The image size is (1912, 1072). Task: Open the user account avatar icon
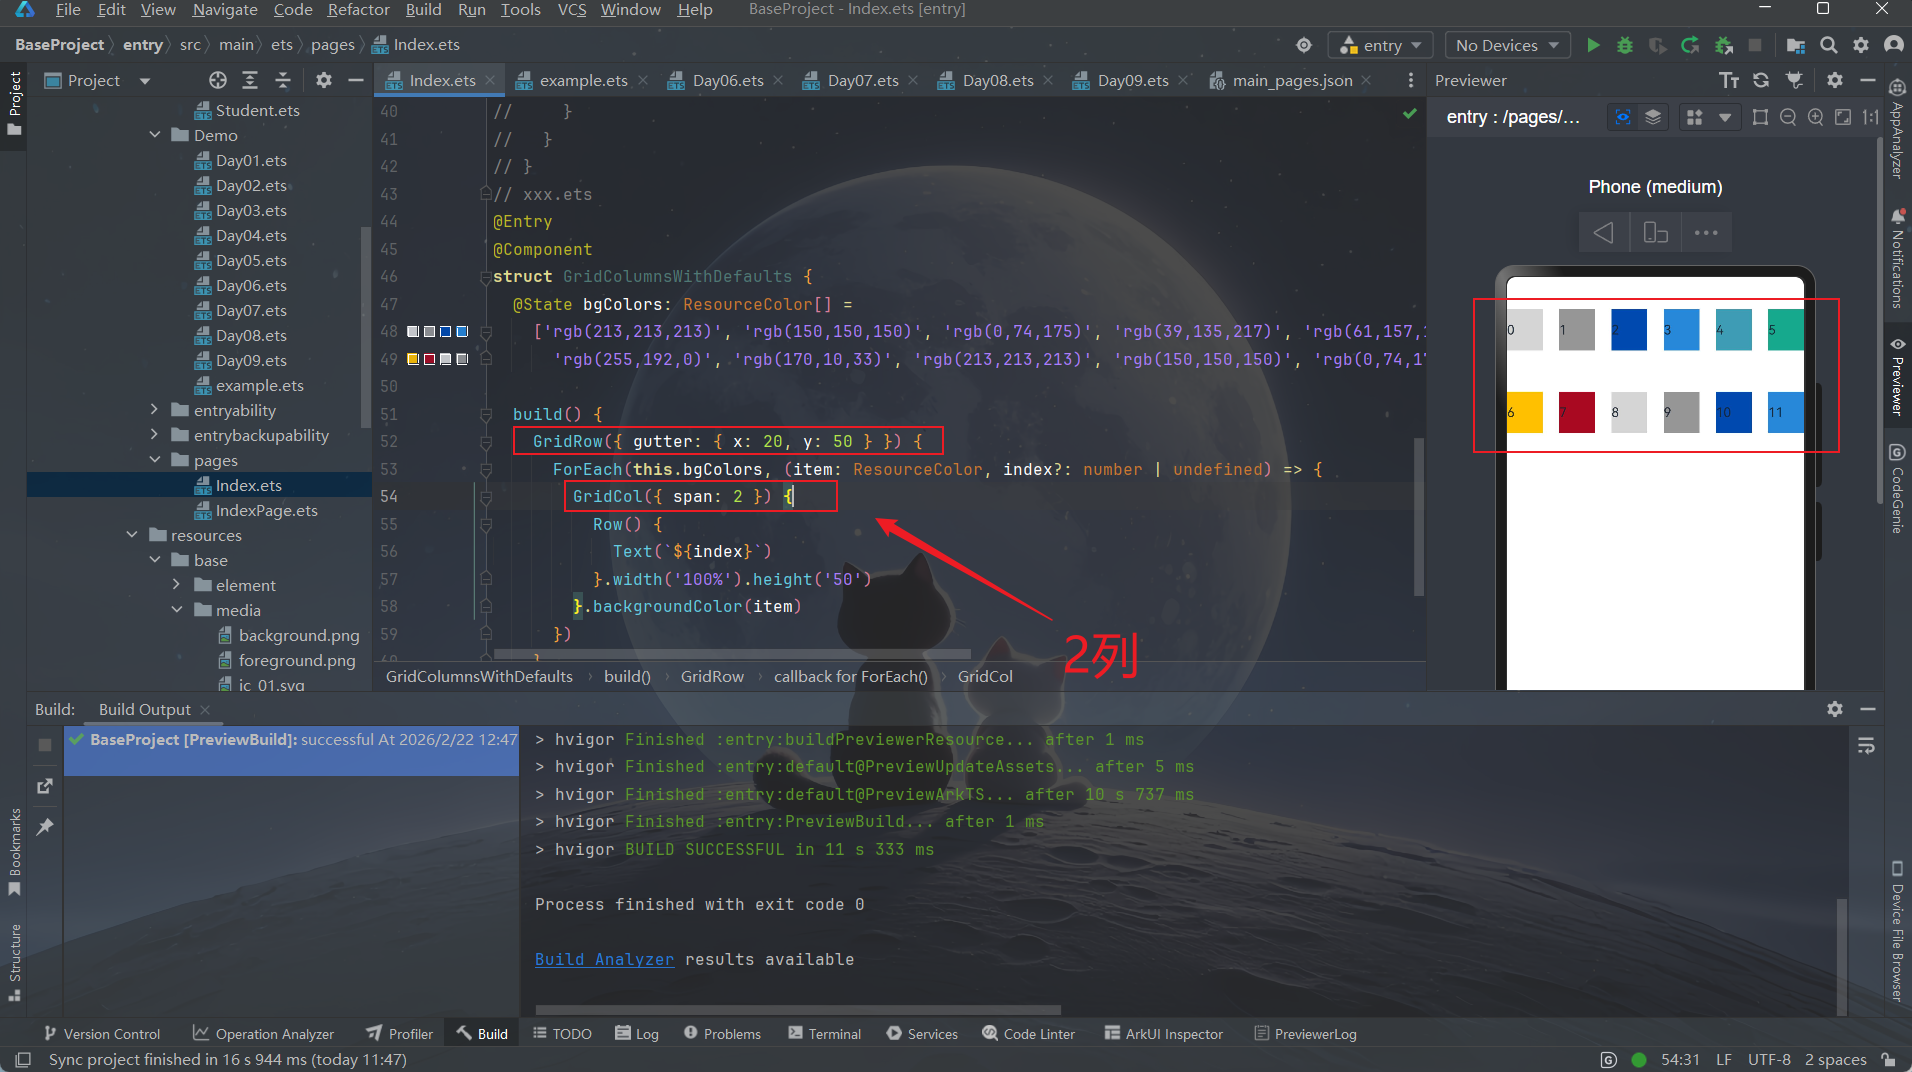[x=1893, y=45]
